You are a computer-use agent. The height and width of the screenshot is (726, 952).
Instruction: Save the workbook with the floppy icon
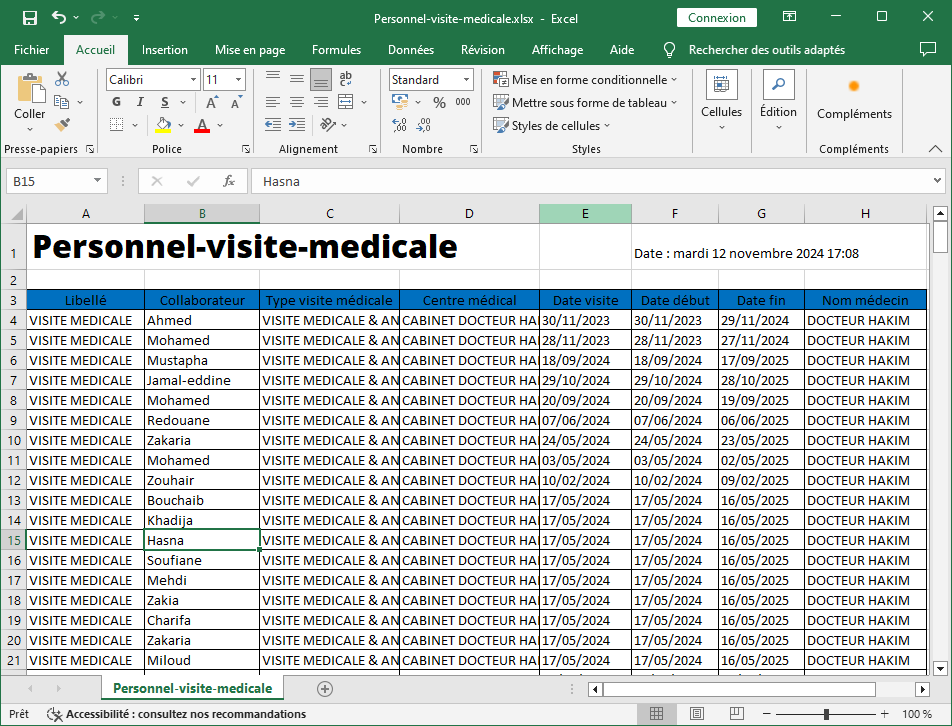(30, 18)
